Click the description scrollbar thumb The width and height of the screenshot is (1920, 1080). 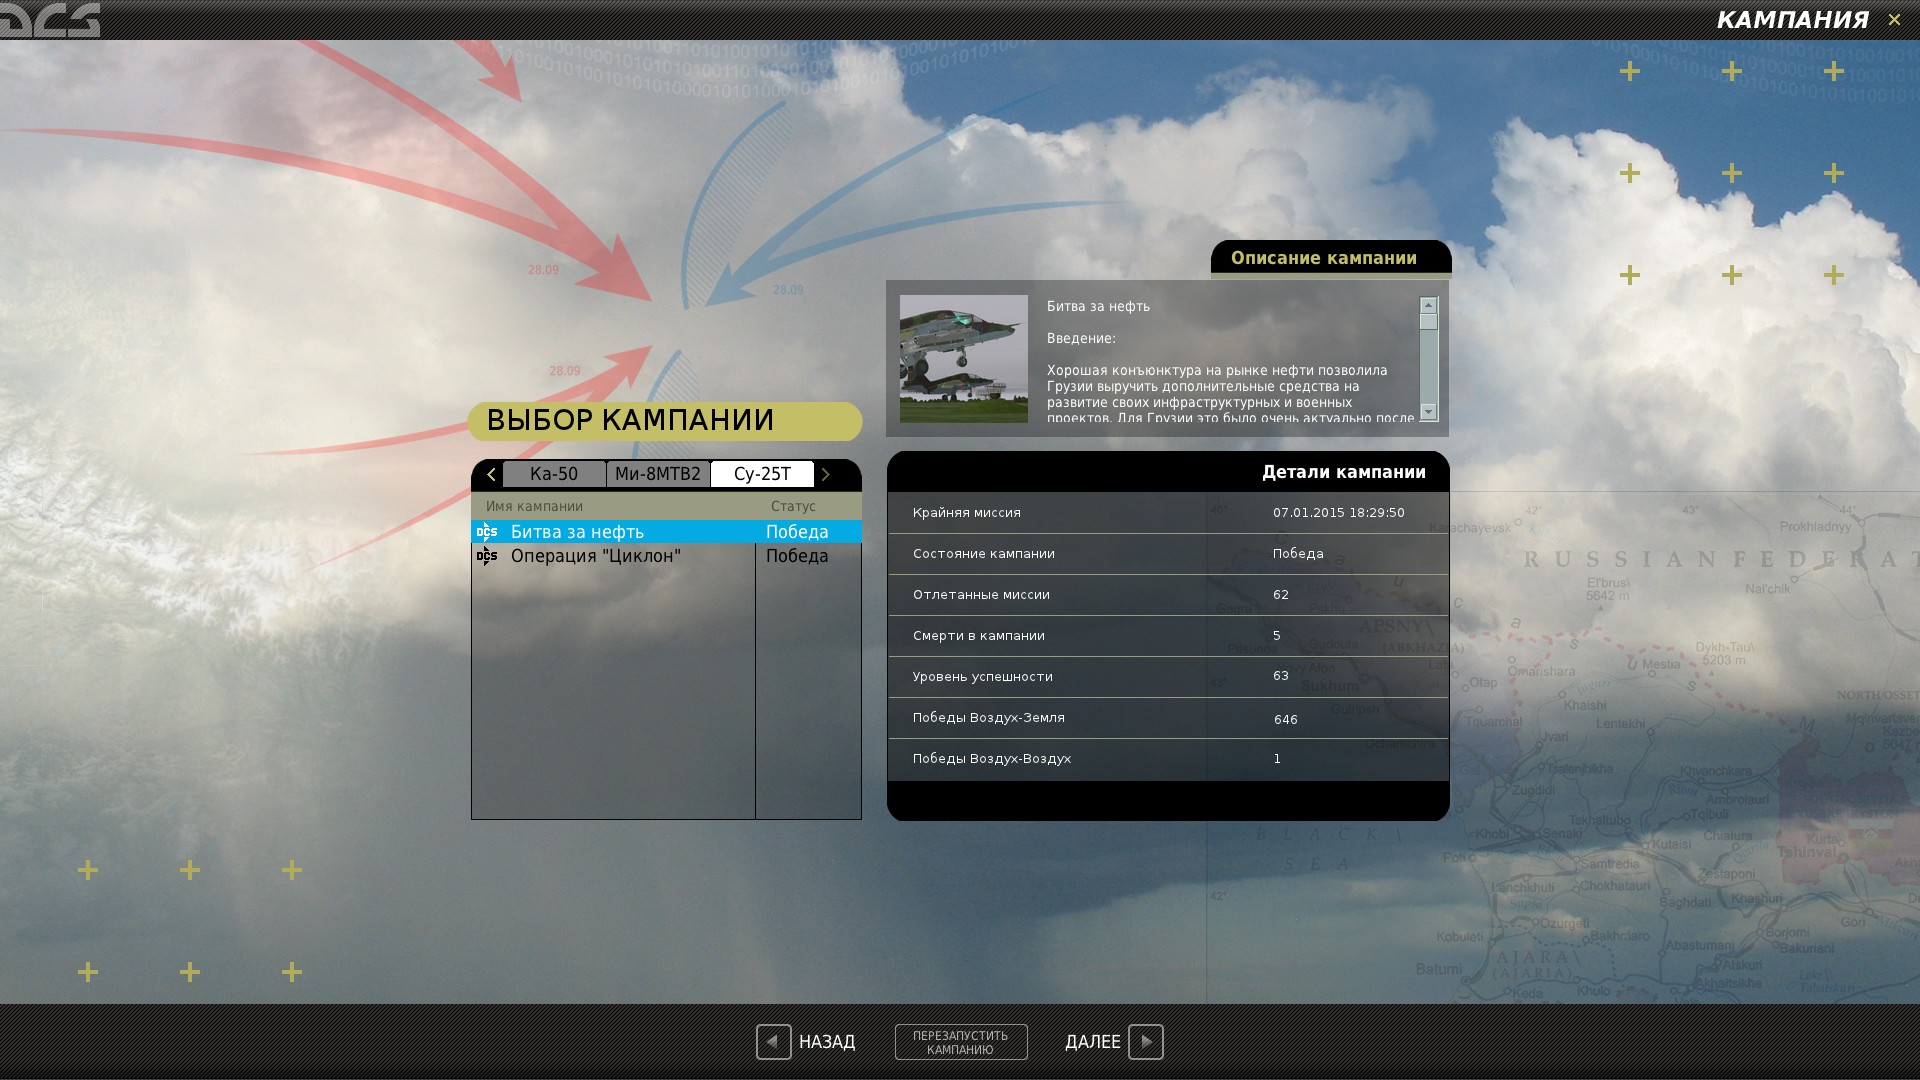[1428, 322]
